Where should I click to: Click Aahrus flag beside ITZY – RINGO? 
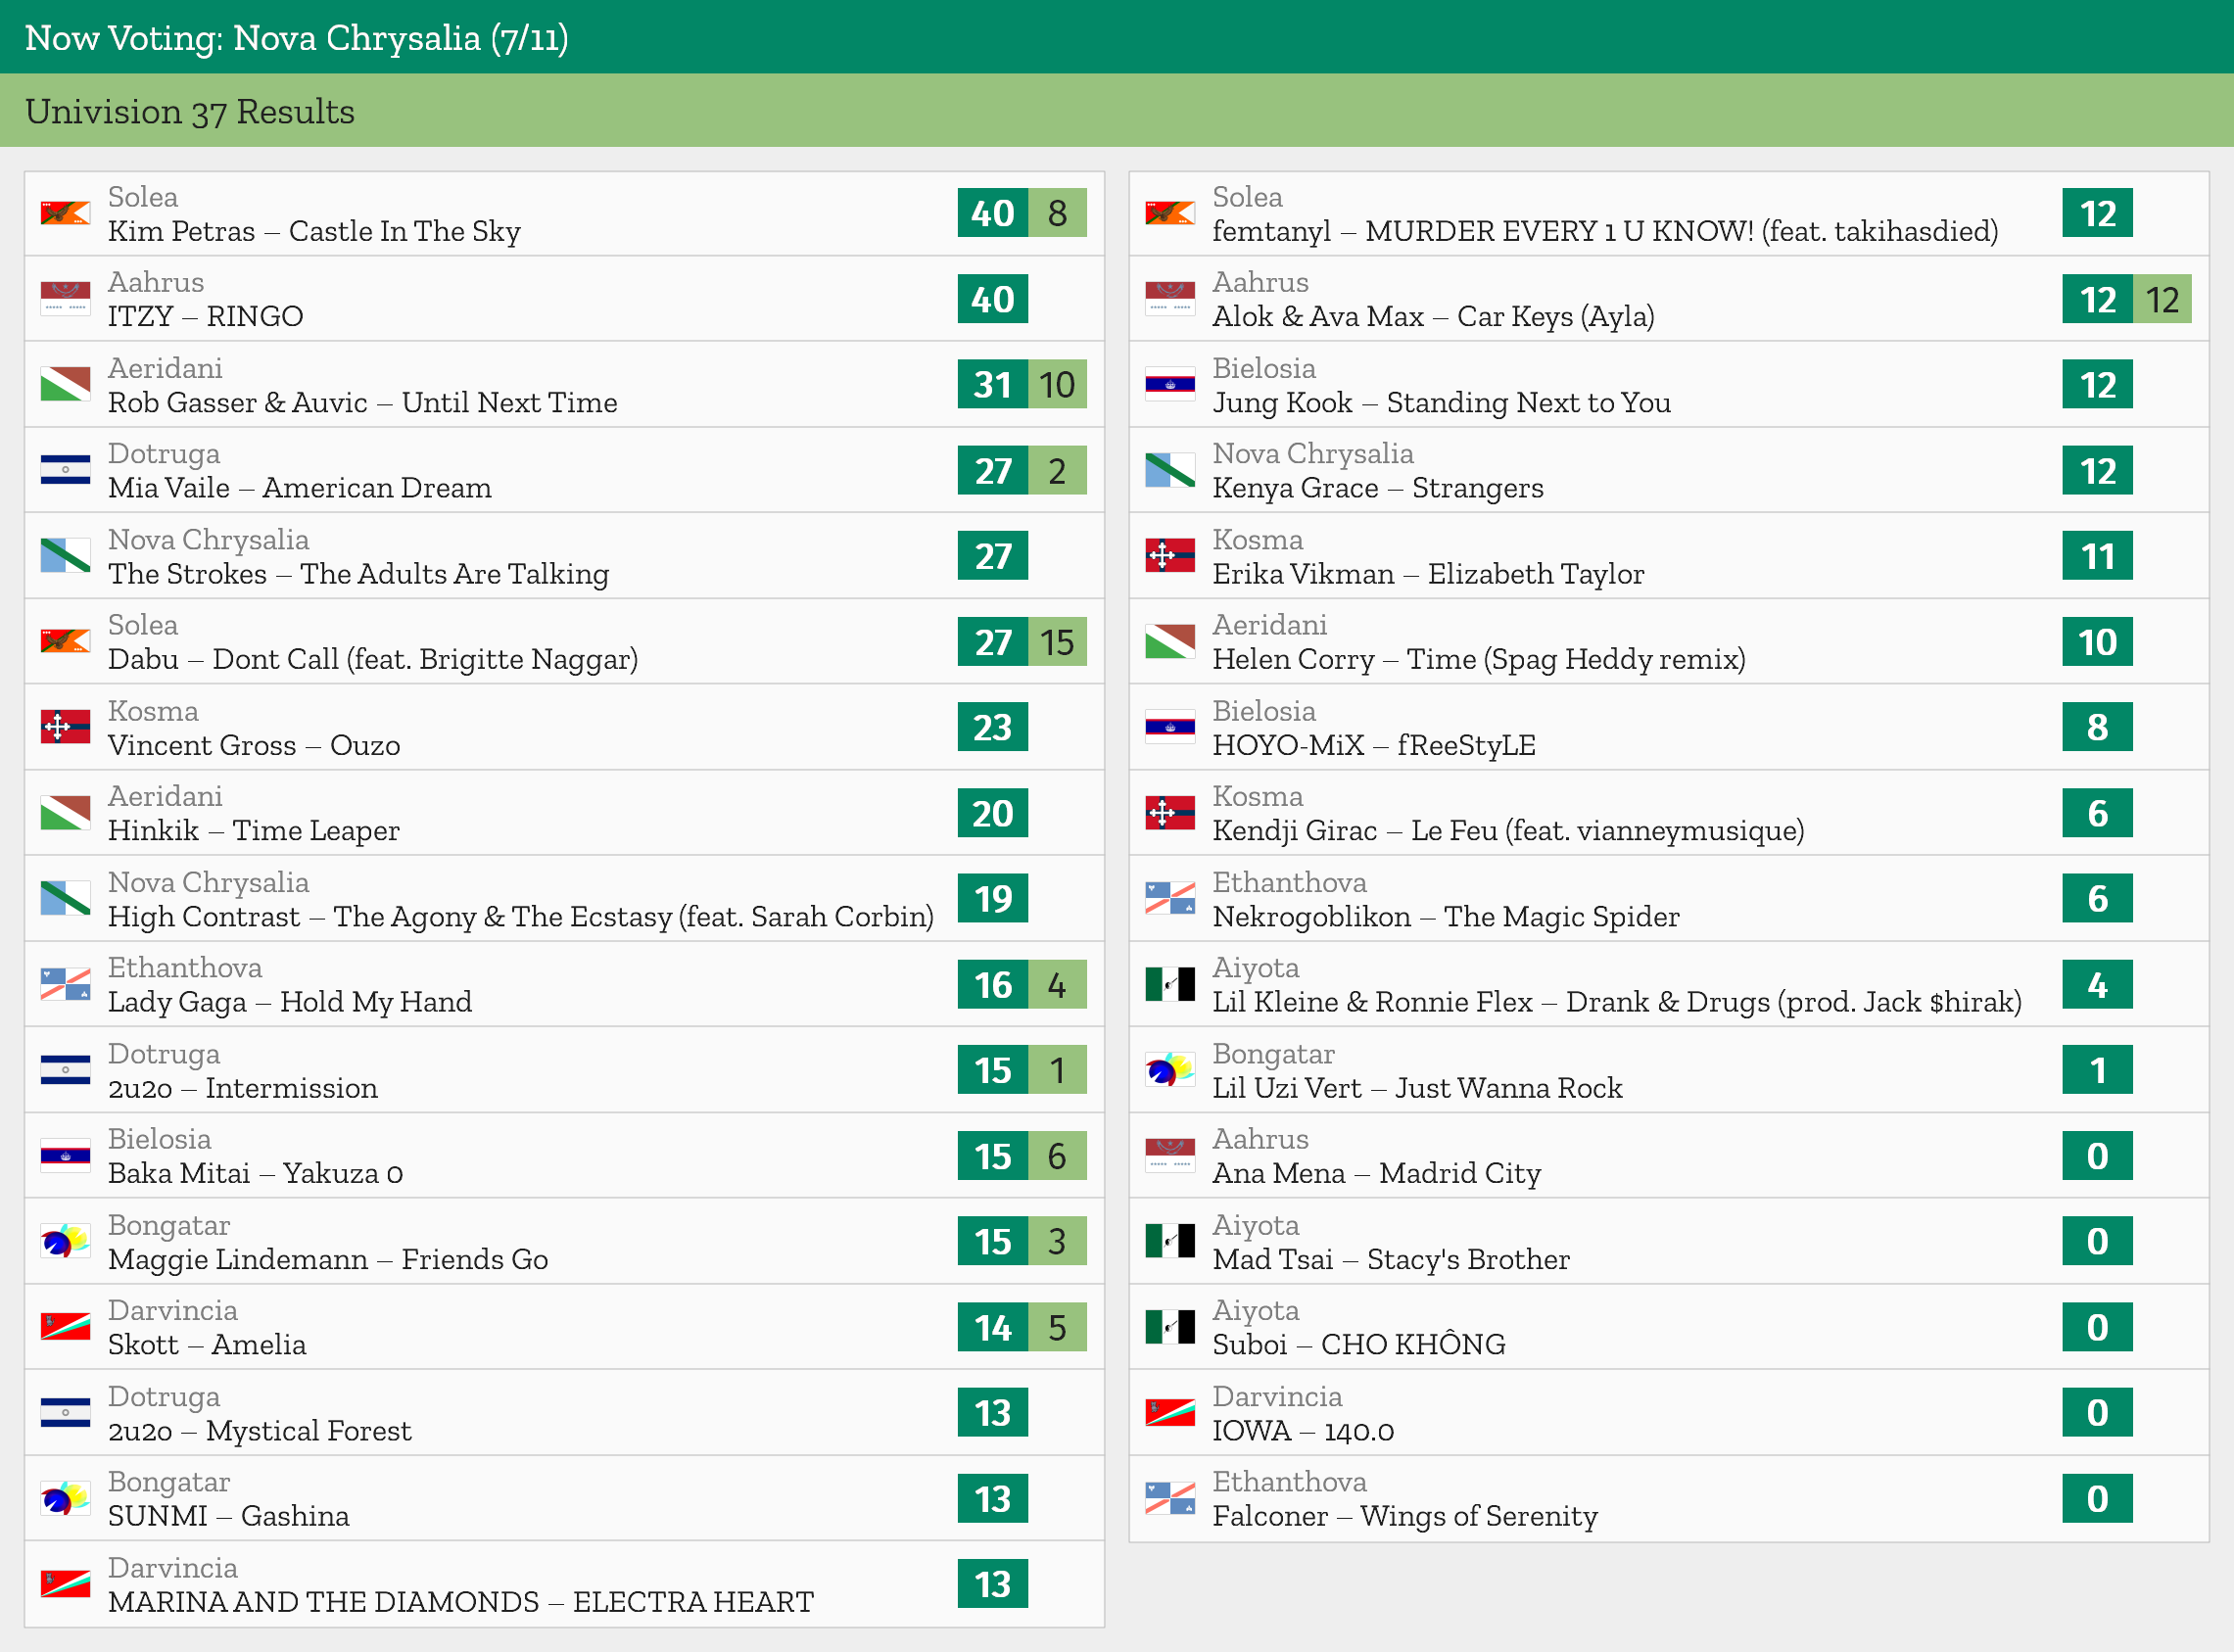pos(65,299)
